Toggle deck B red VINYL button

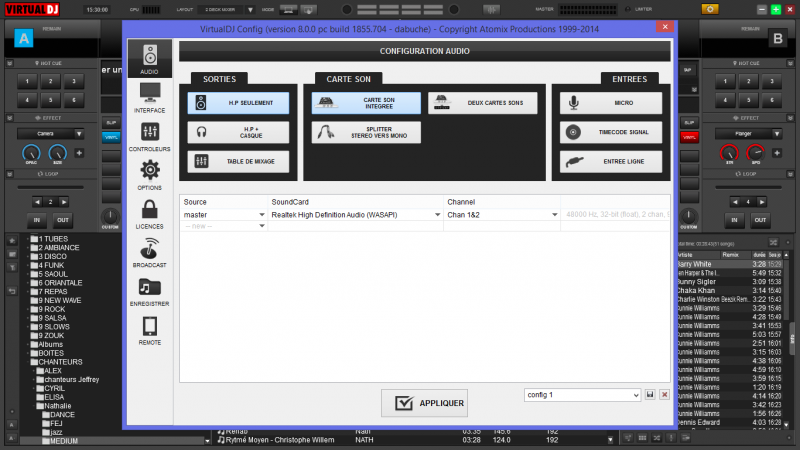coord(689,137)
